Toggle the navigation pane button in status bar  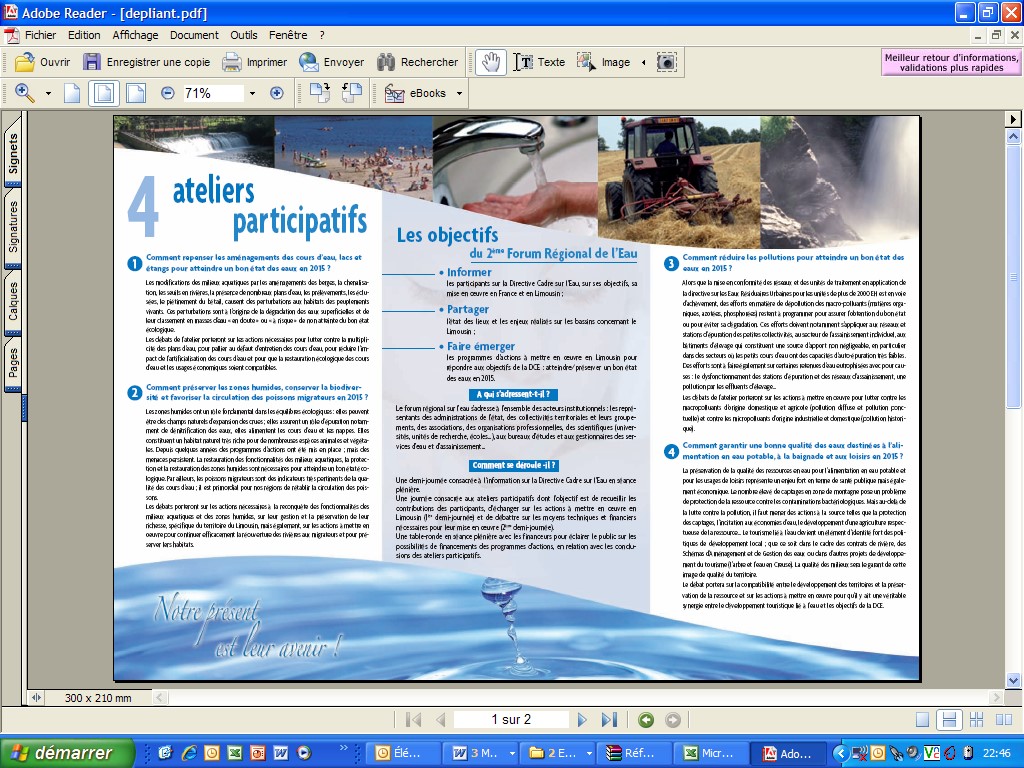coord(36,697)
